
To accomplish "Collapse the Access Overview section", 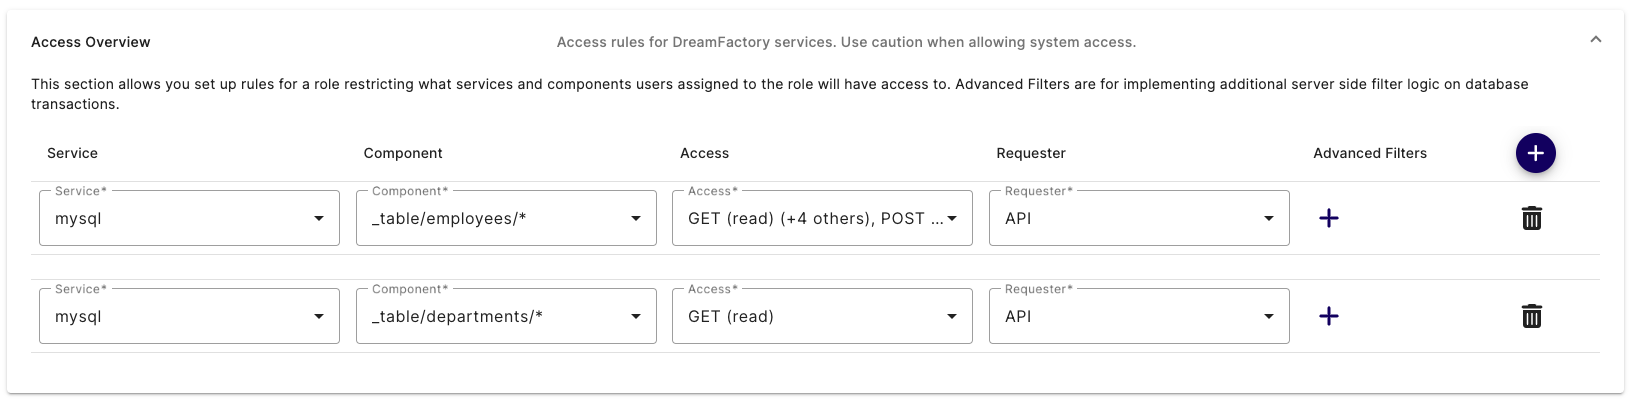I will coord(1595,40).
